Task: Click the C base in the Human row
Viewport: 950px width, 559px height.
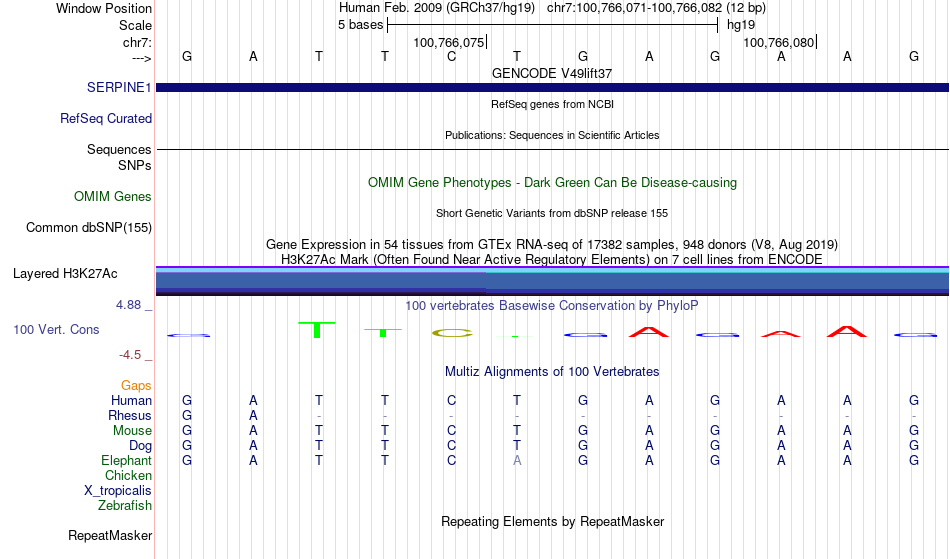Action: [451, 400]
